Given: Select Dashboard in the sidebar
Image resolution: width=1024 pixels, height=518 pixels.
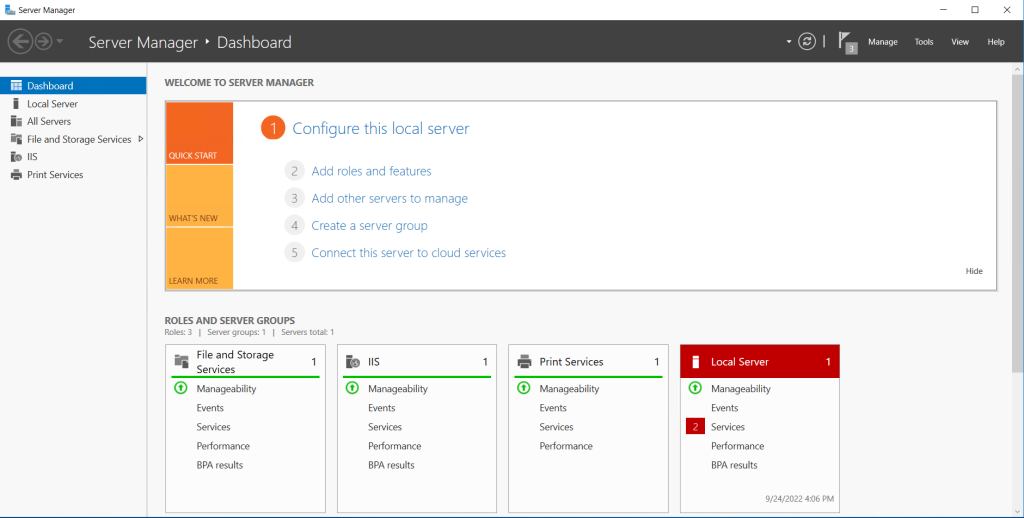Looking at the screenshot, I should click(x=73, y=86).
